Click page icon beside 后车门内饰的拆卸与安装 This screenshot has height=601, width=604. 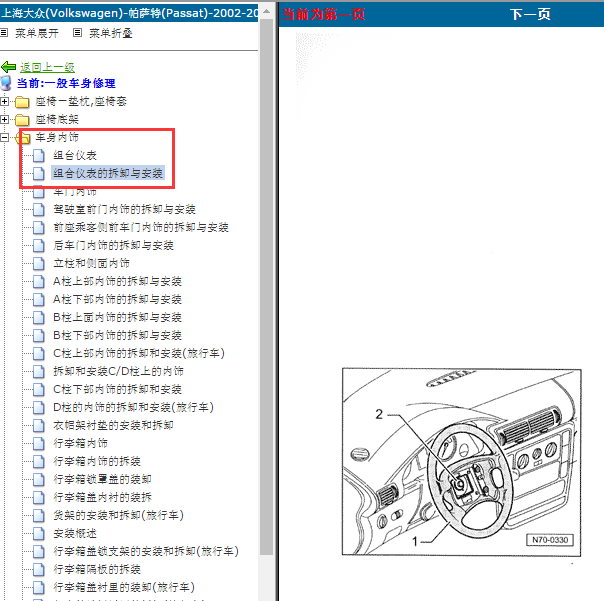click(39, 245)
